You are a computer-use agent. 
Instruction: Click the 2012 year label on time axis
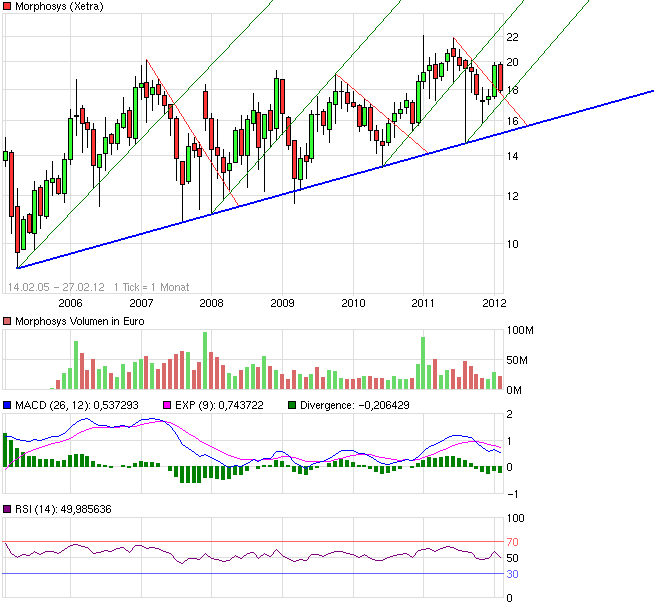click(494, 303)
